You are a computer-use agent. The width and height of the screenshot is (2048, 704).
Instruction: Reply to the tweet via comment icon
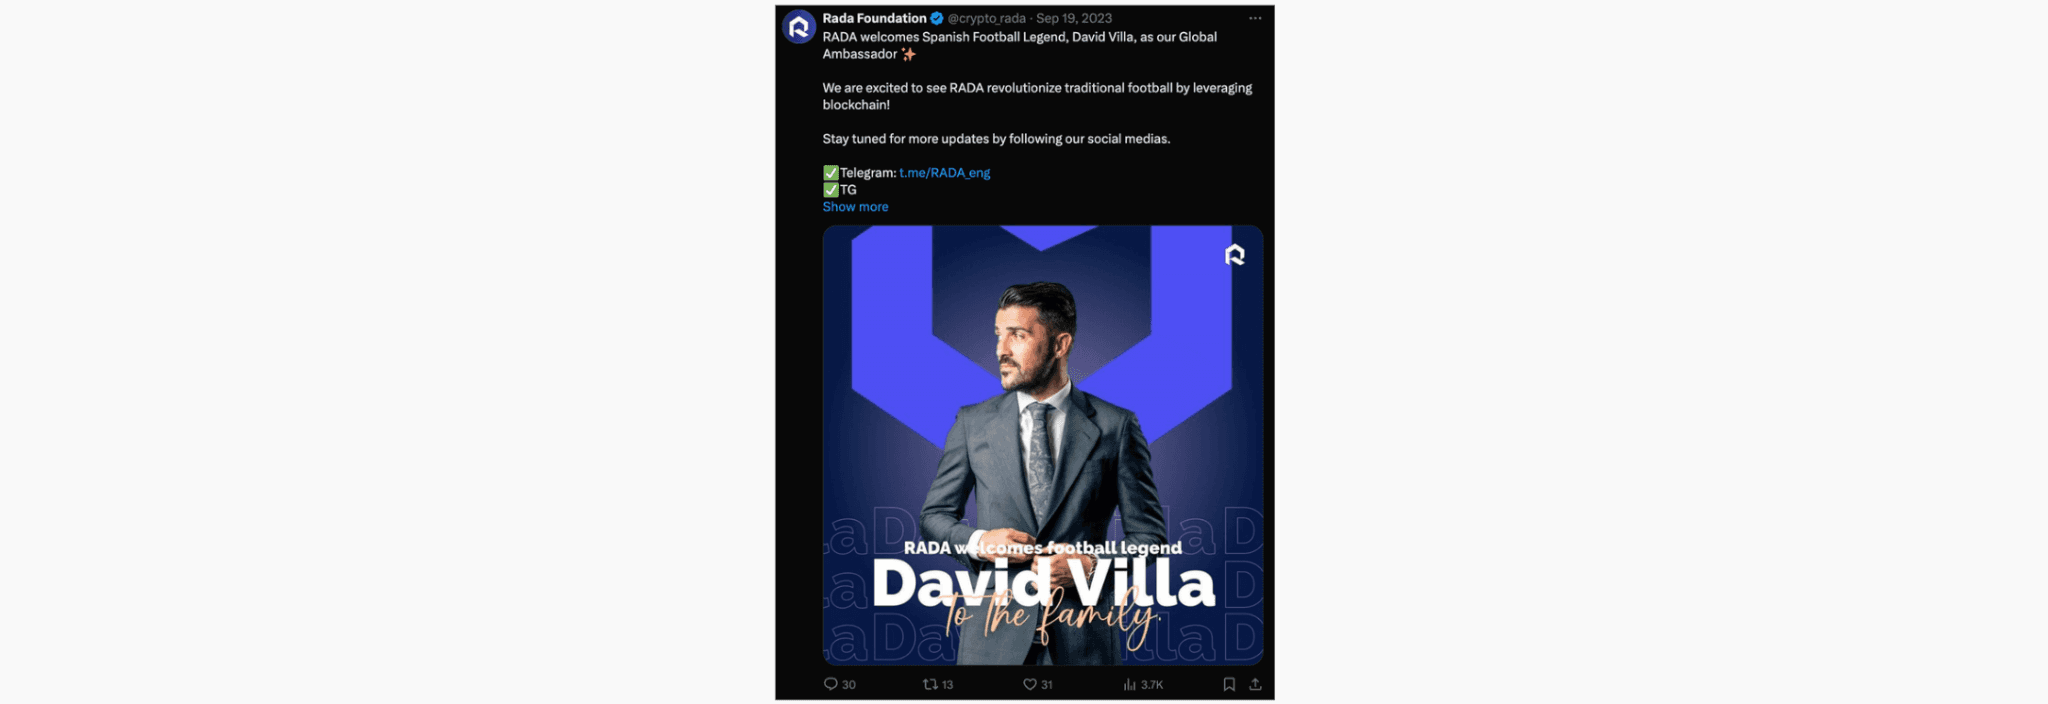830,684
